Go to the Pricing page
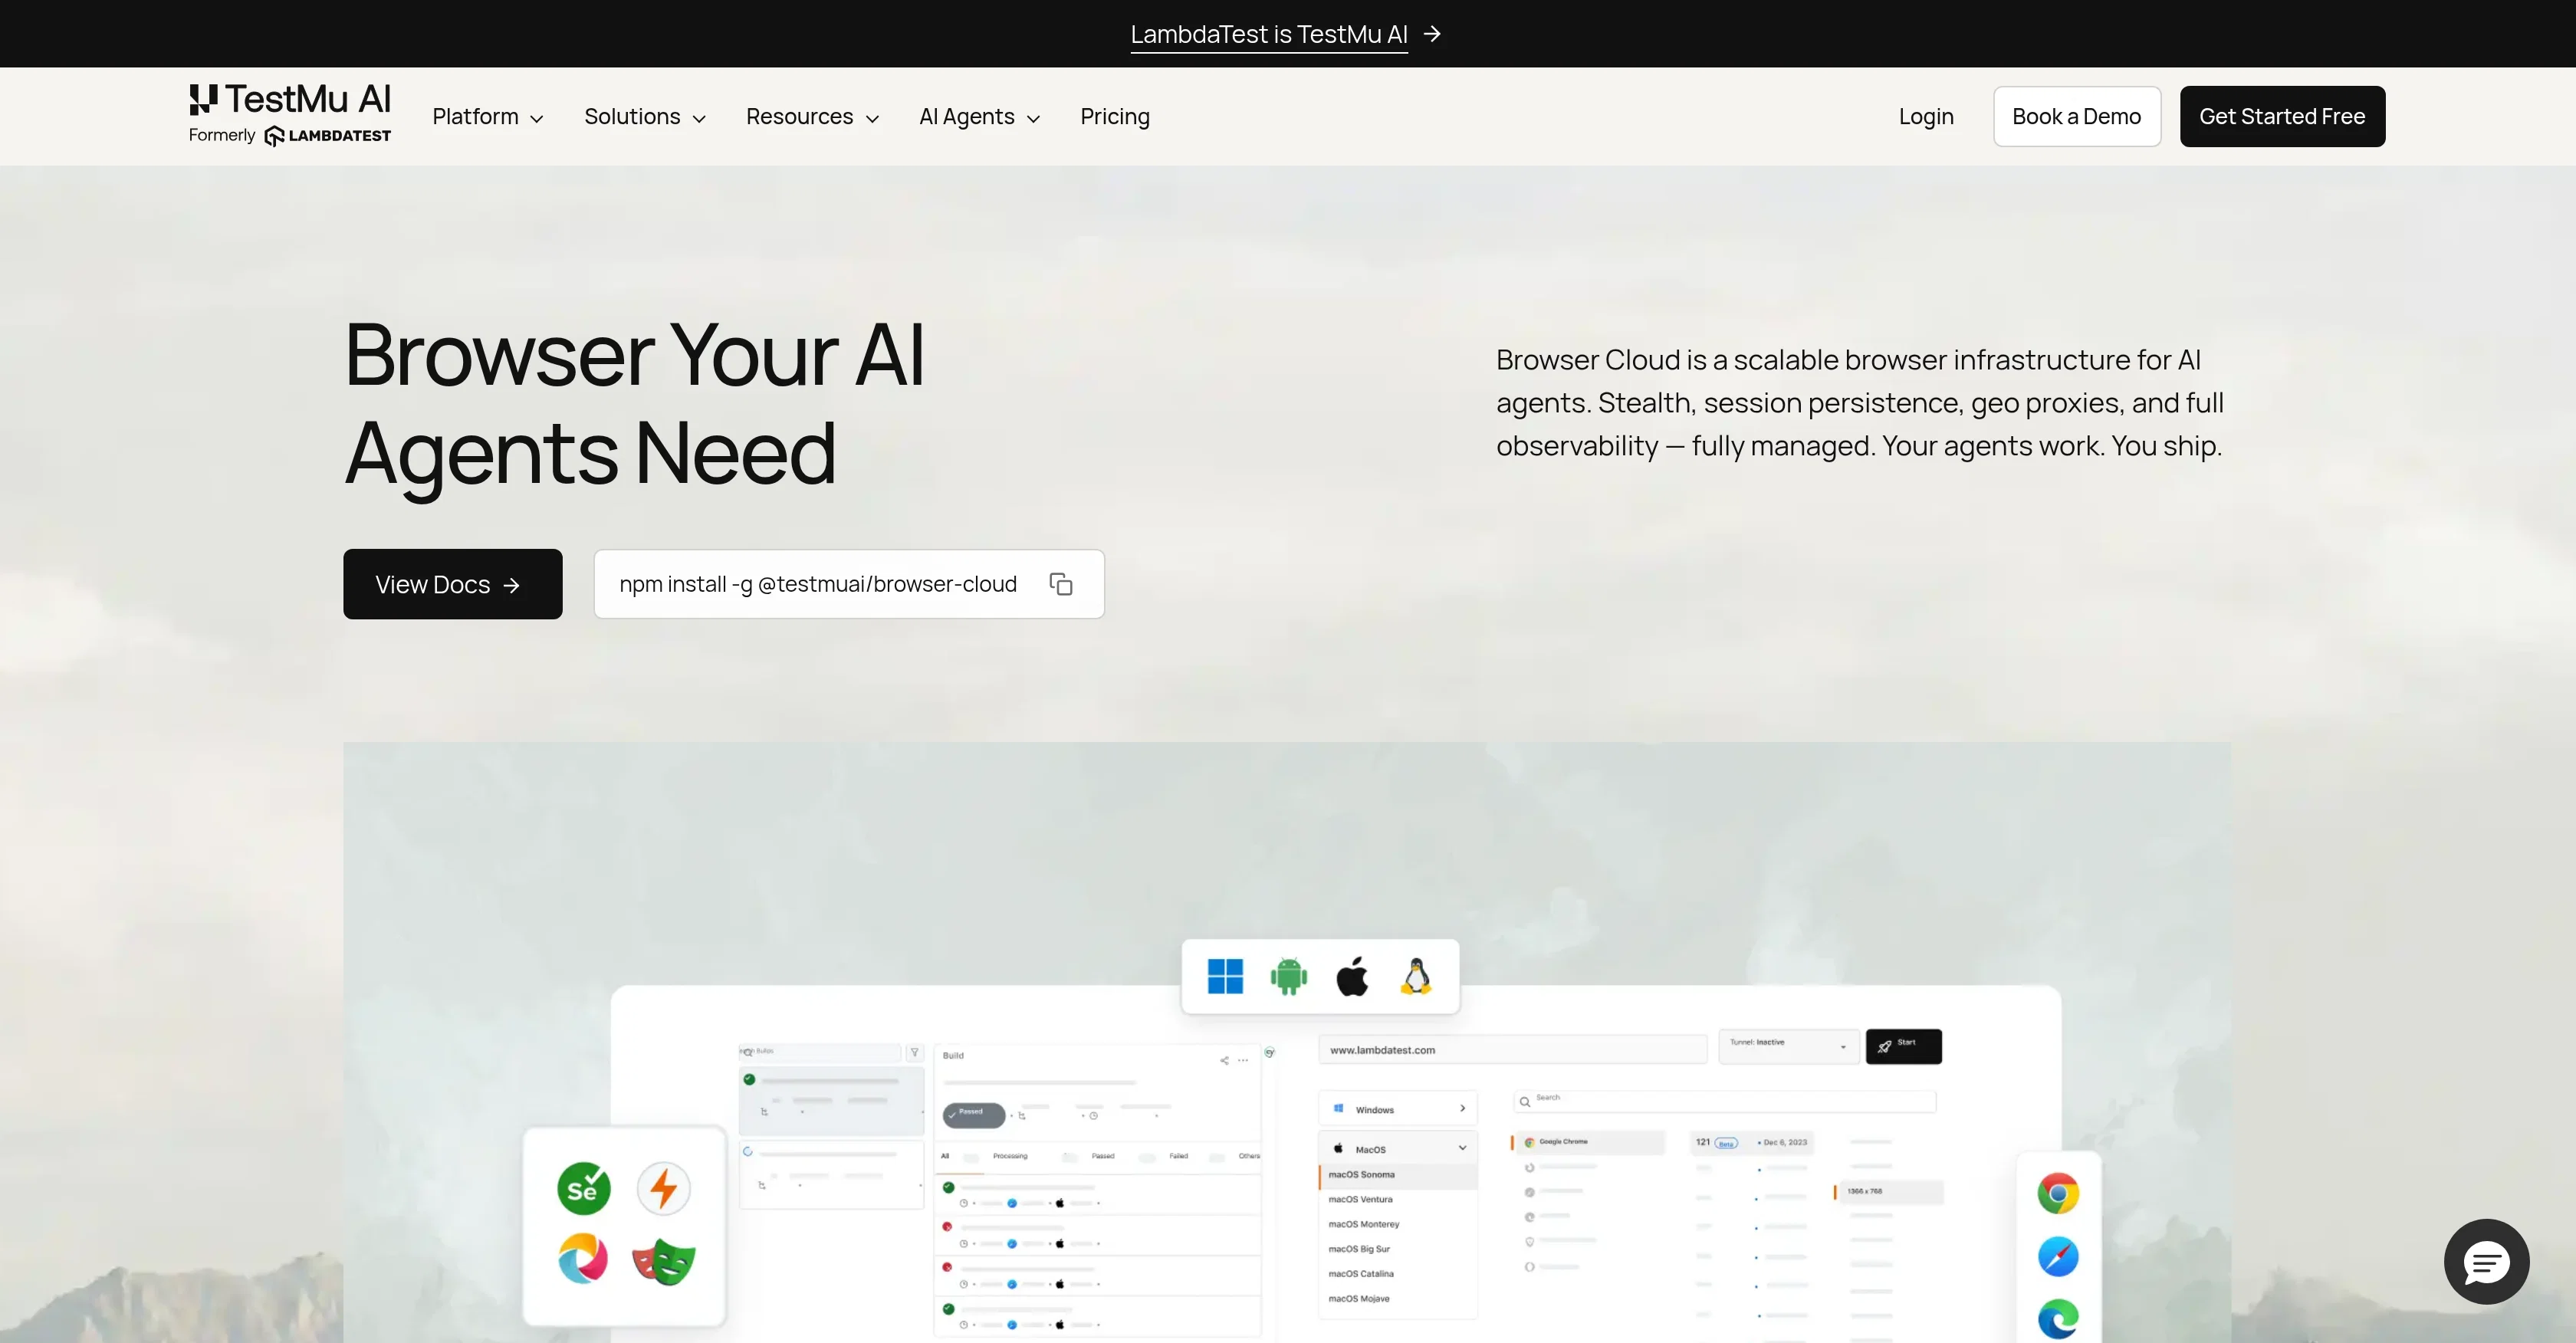This screenshot has height=1343, width=2576. point(1115,117)
